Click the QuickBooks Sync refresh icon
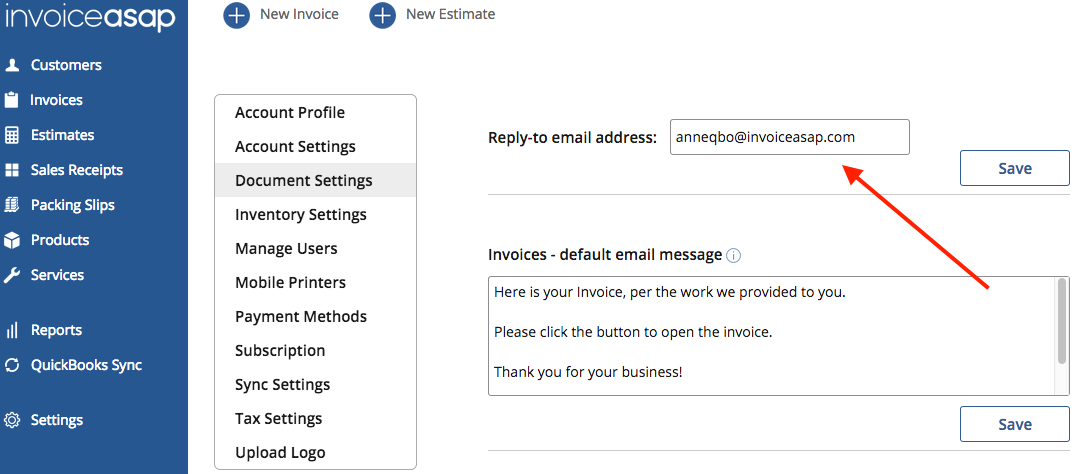Image resolution: width=1076 pixels, height=474 pixels. [12, 365]
